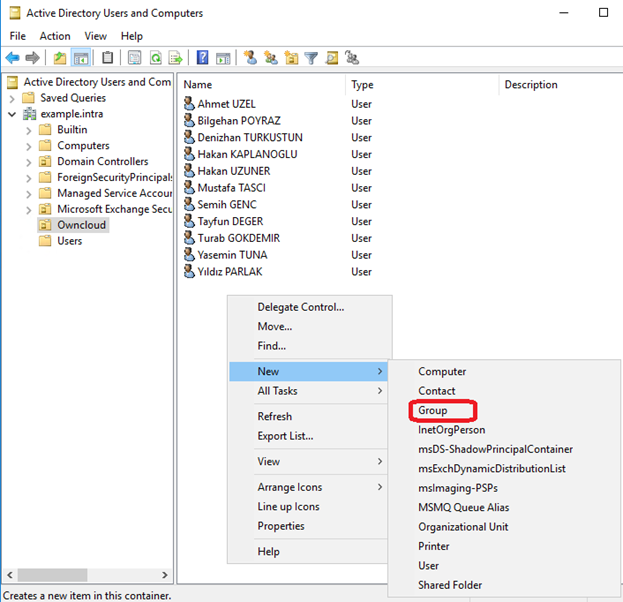Click user icon beside Semih GENC
Screen dimensions: 623x602
click(x=189, y=204)
